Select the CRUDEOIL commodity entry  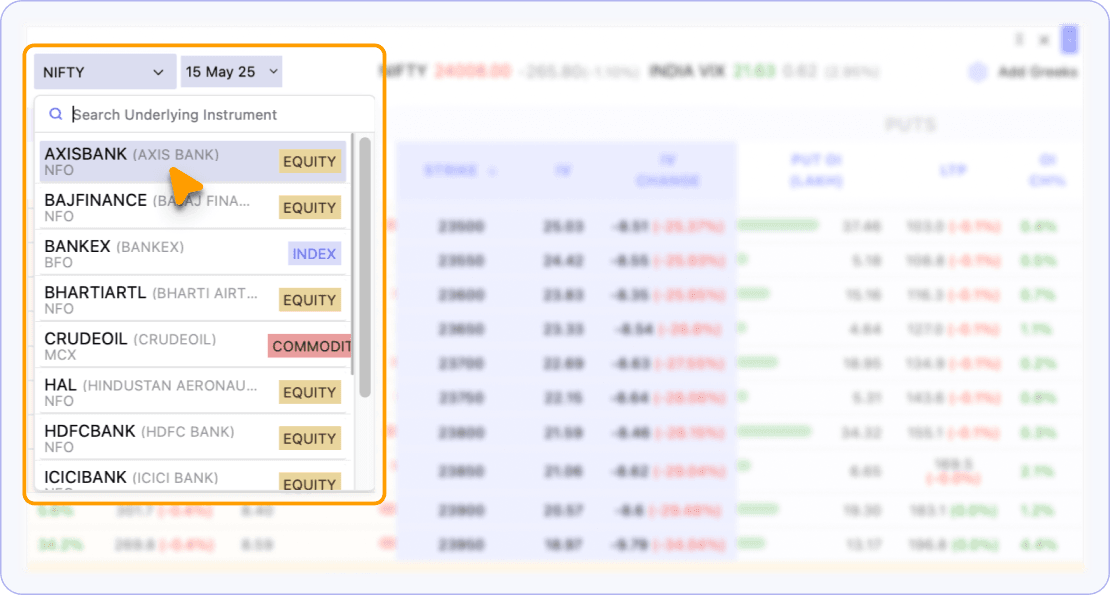click(193, 346)
